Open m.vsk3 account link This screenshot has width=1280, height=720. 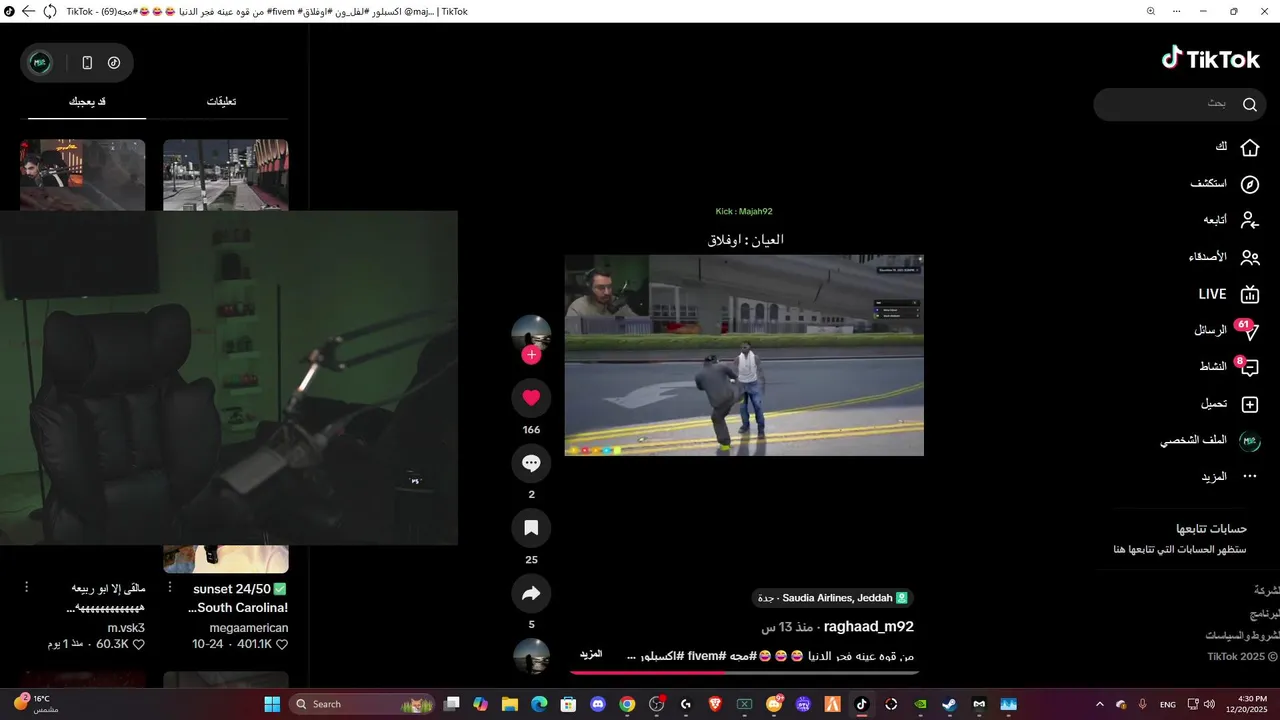click(x=127, y=628)
